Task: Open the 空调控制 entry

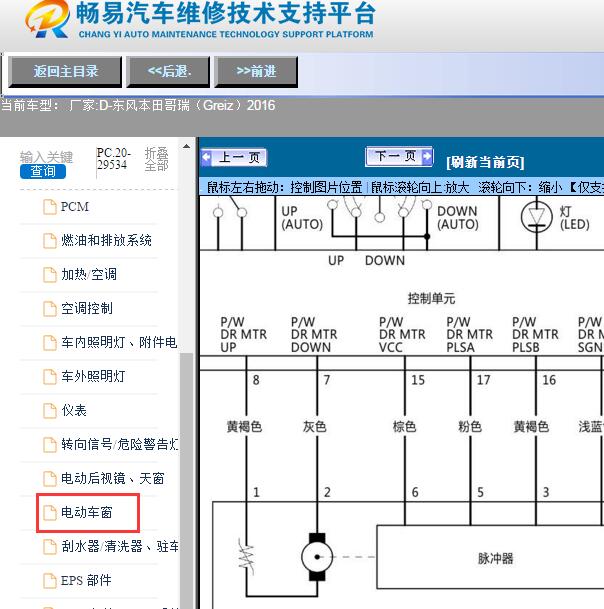Action: 89,308
